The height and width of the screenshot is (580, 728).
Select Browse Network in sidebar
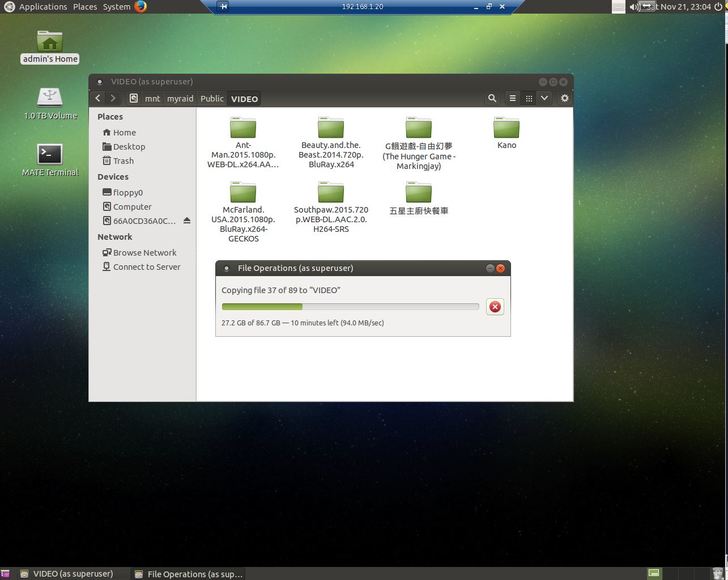click(144, 253)
